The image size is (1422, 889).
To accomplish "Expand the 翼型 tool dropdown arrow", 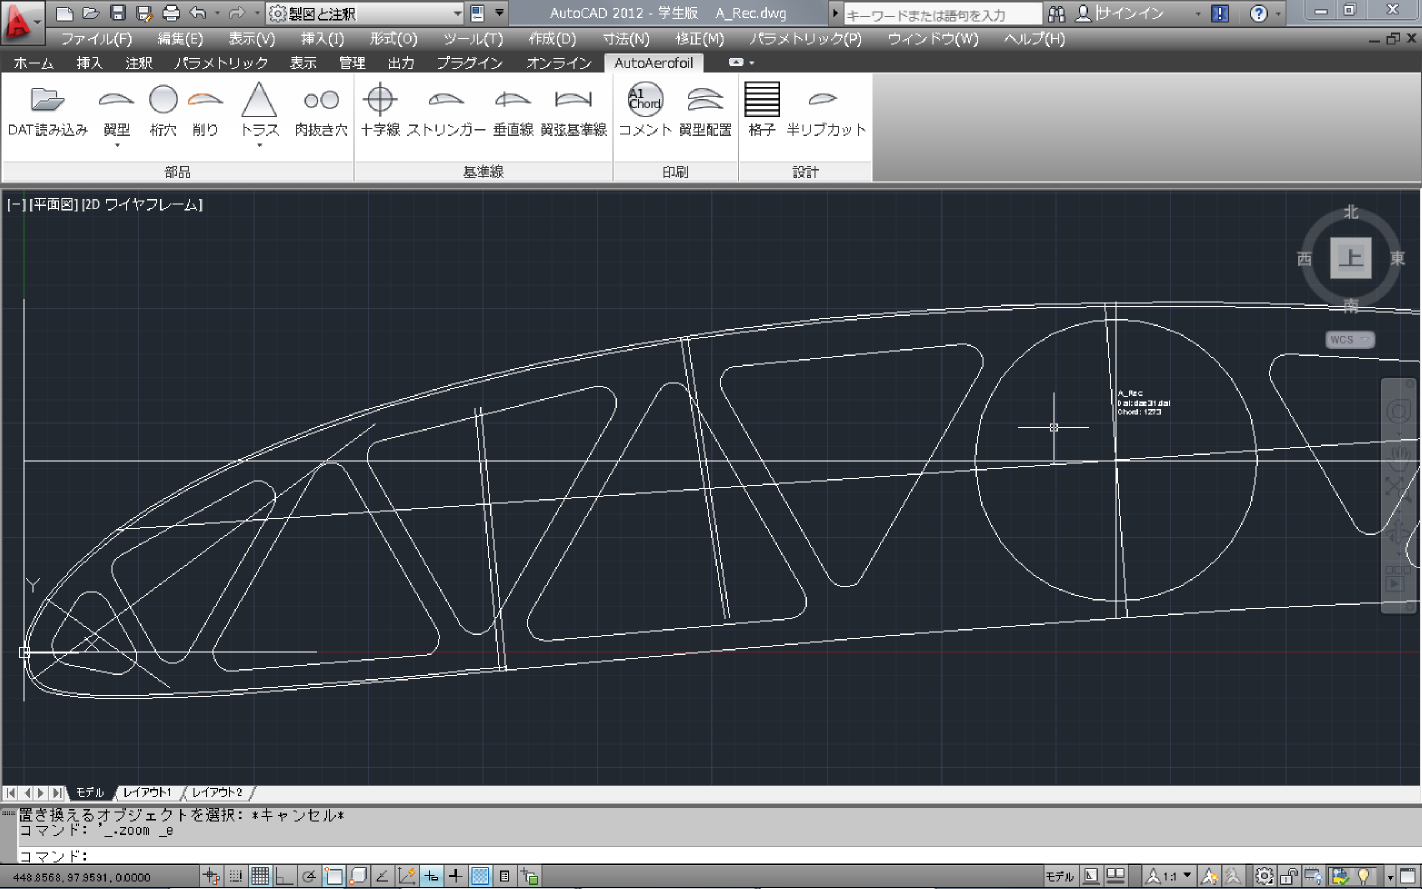I will 117,146.
